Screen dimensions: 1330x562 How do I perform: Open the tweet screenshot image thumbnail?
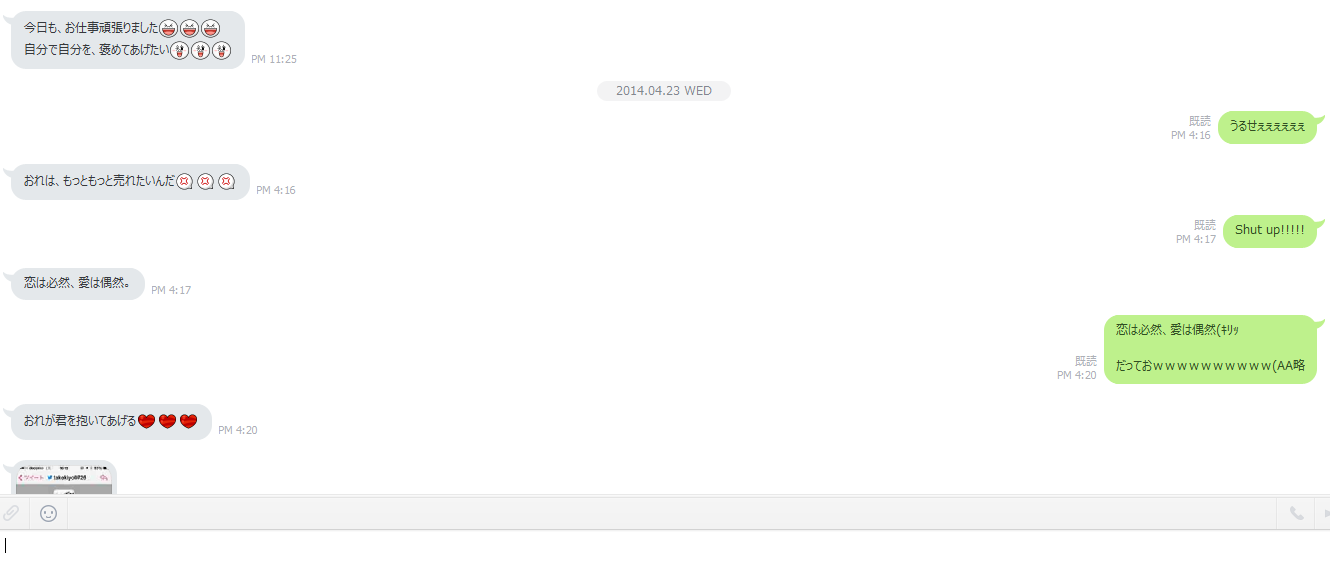point(64,478)
